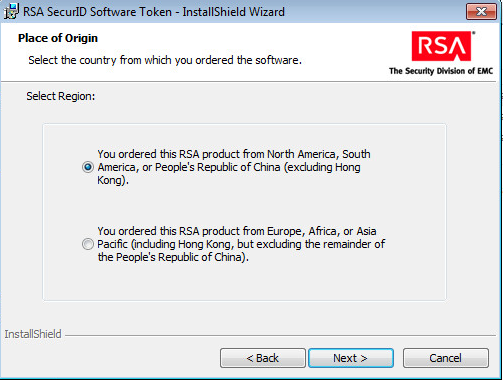Click 'The Security Division of EMC' text
The width and height of the screenshot is (503, 380).
point(441,71)
